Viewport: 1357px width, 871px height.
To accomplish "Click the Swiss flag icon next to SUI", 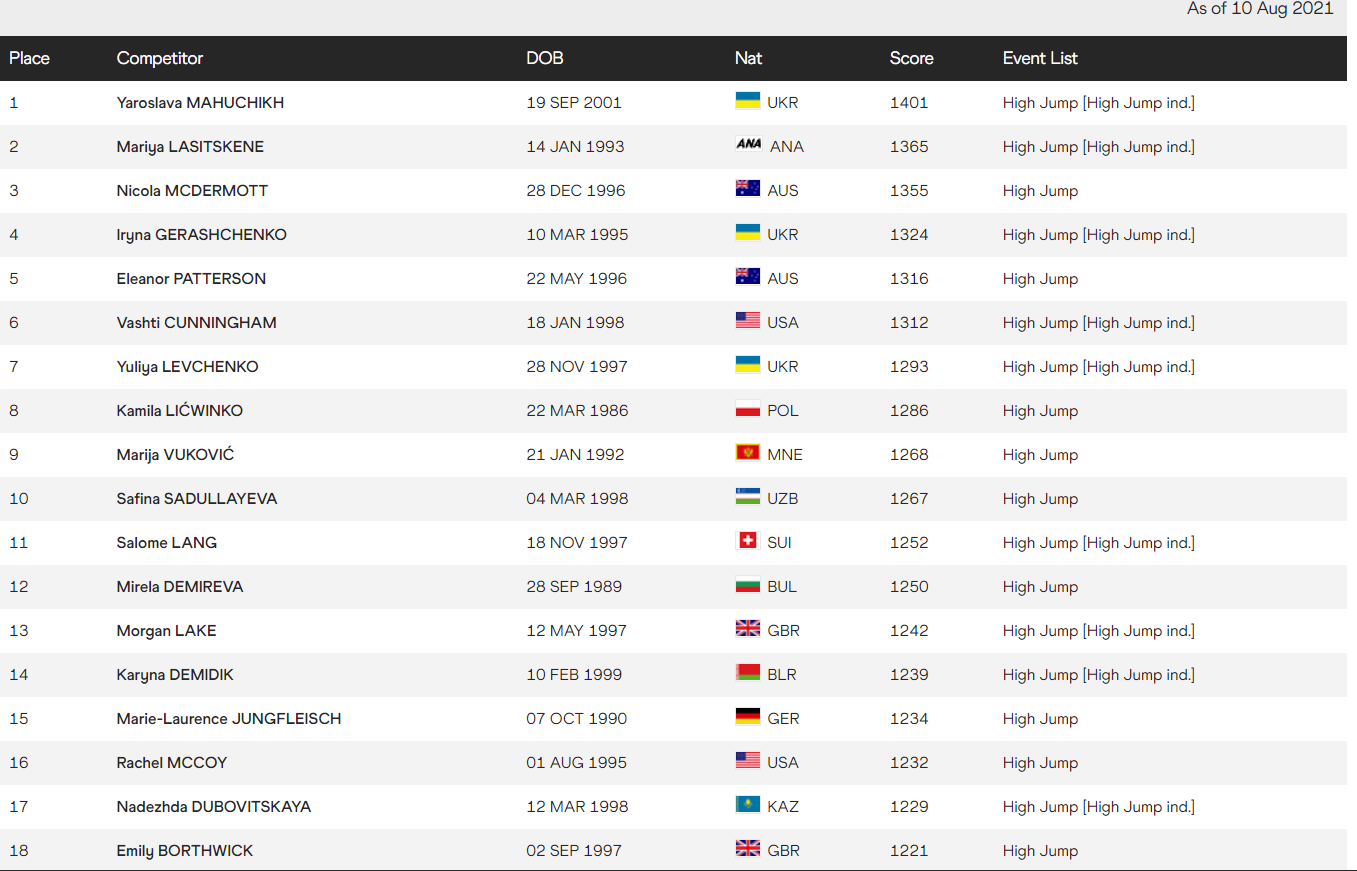I will [x=747, y=542].
